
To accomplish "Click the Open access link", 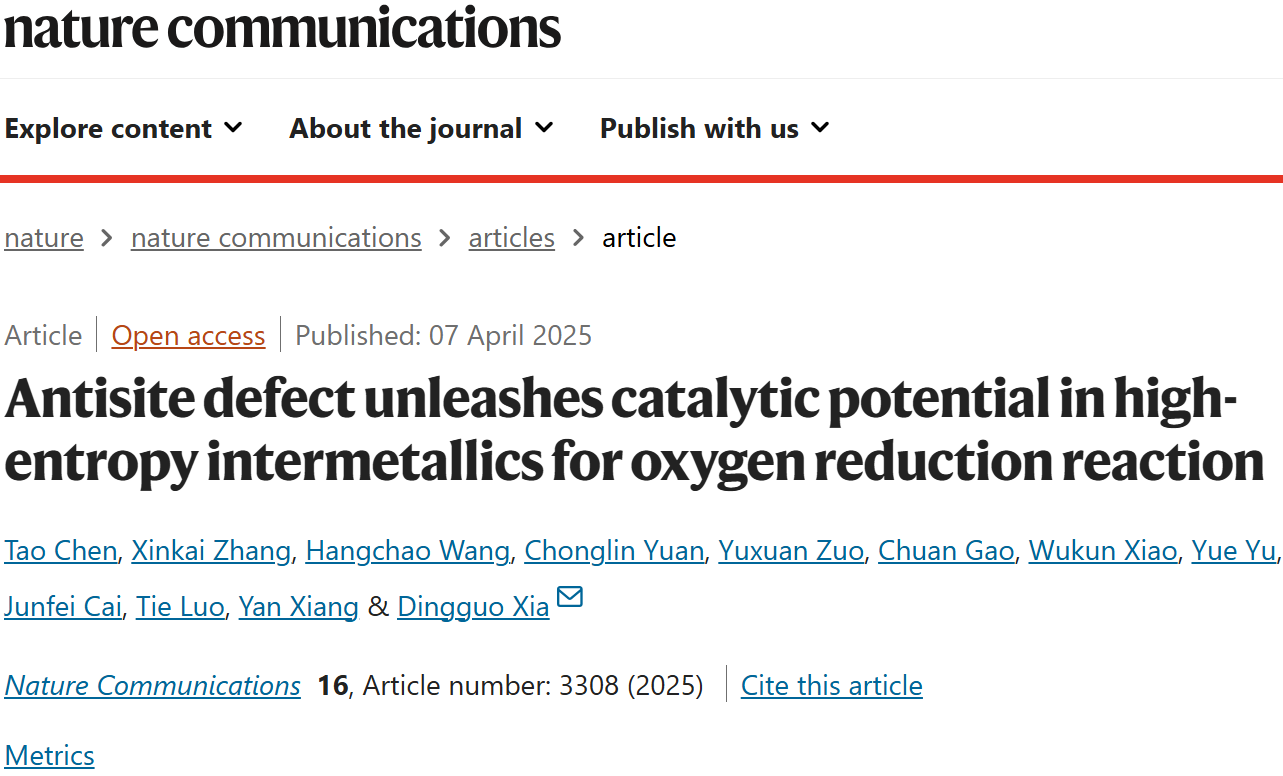I will [188, 336].
